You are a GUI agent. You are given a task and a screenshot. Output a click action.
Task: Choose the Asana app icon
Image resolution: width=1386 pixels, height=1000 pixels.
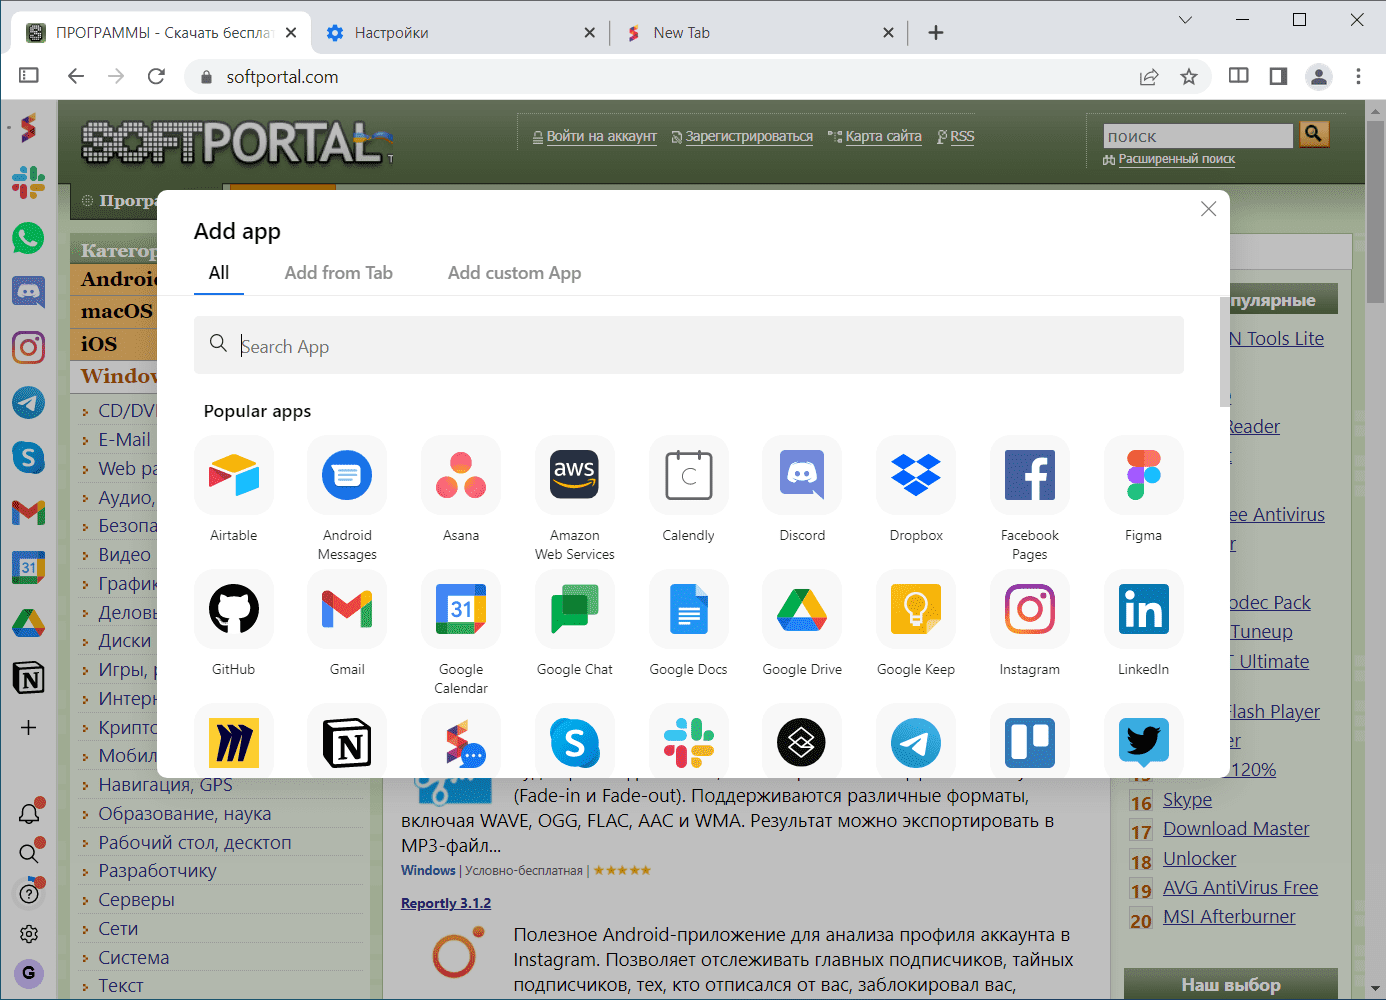461,475
